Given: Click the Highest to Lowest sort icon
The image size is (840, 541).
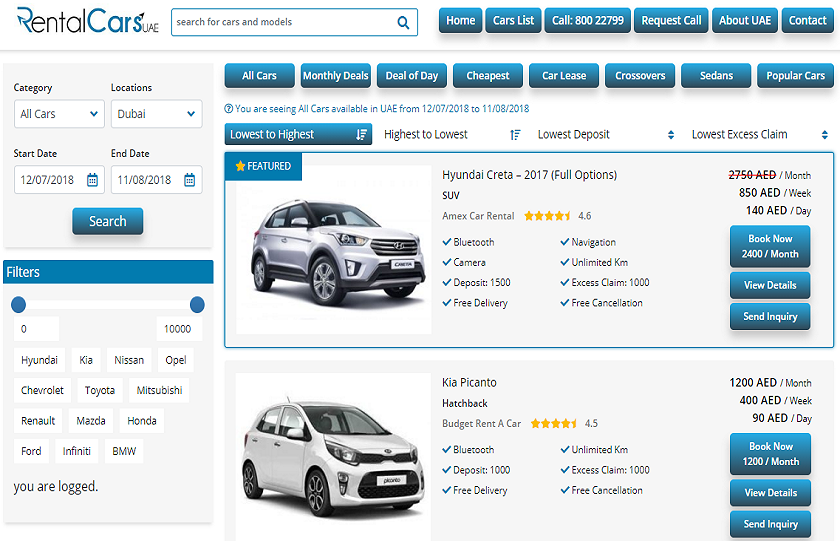Looking at the screenshot, I should pyautogui.click(x=515, y=135).
